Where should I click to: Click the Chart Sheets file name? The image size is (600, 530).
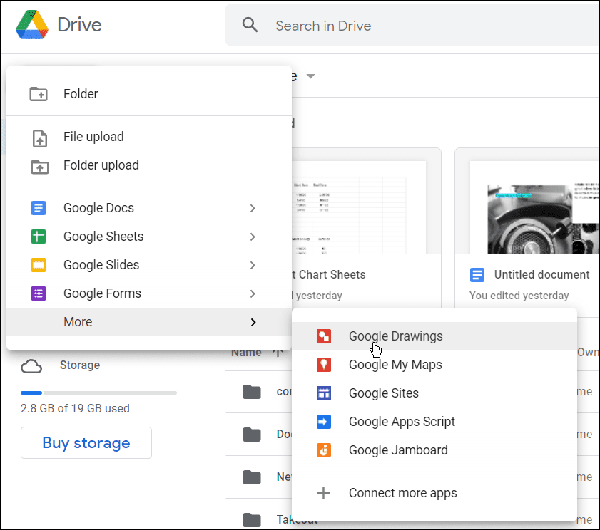pos(329,275)
